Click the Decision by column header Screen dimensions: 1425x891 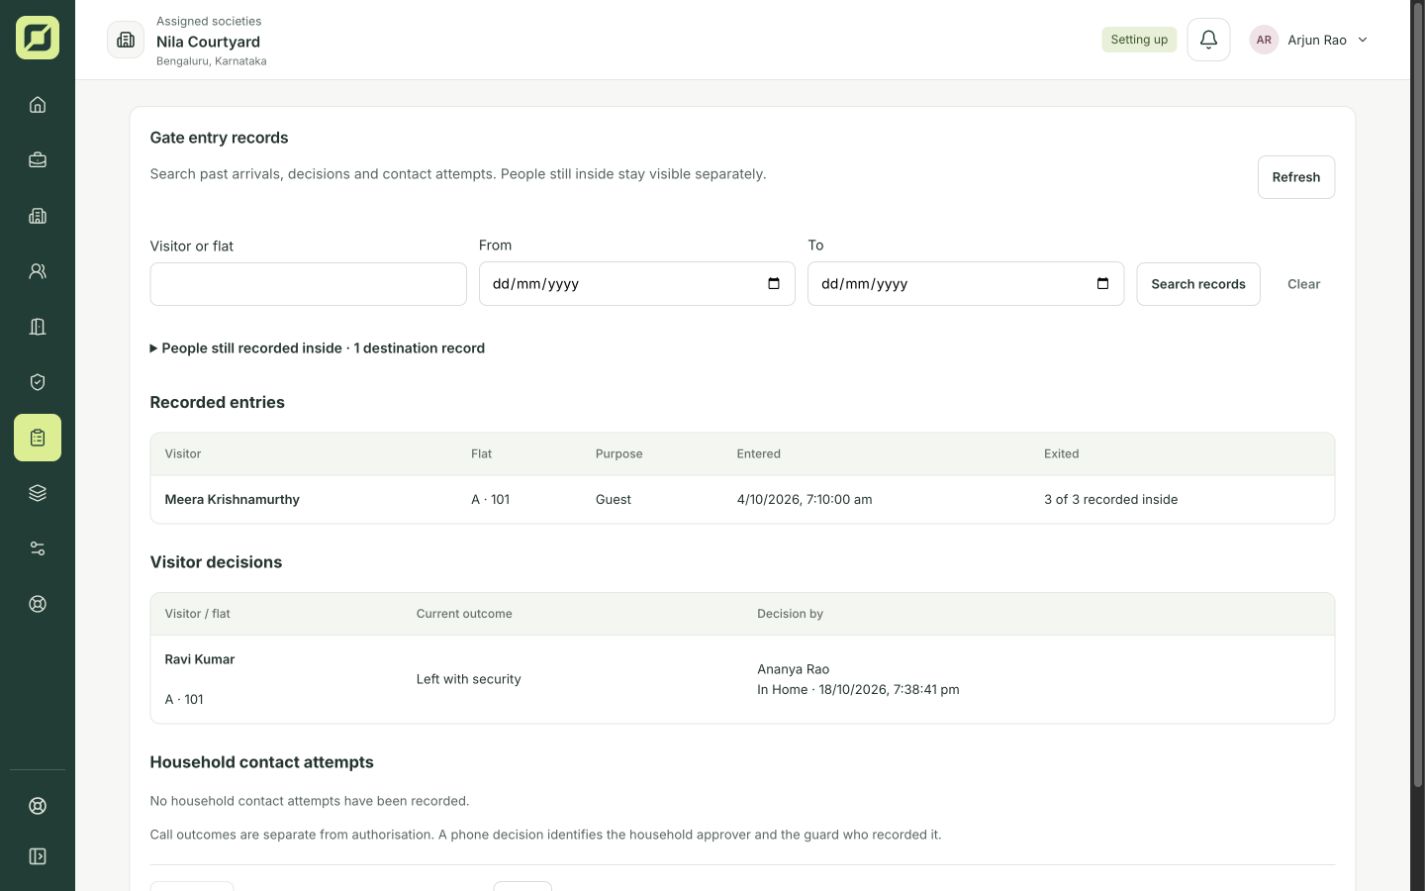pyautogui.click(x=790, y=614)
